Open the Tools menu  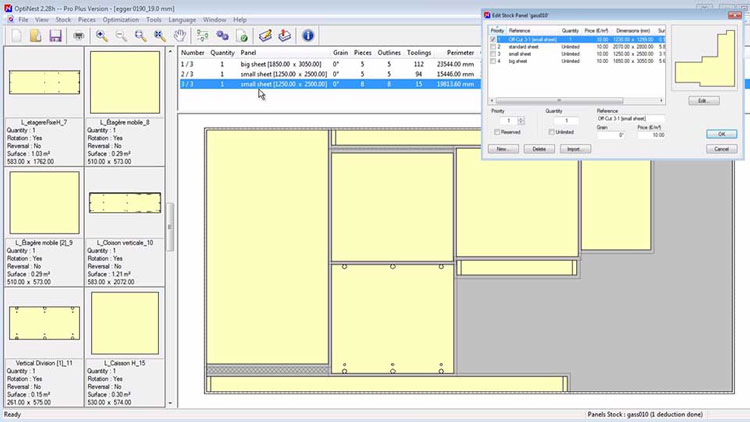pos(154,20)
